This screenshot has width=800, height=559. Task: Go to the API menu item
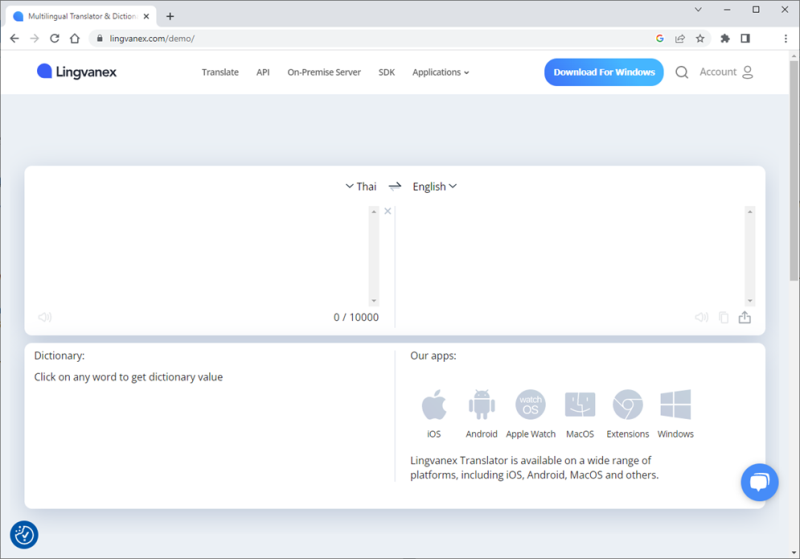pyautogui.click(x=263, y=72)
